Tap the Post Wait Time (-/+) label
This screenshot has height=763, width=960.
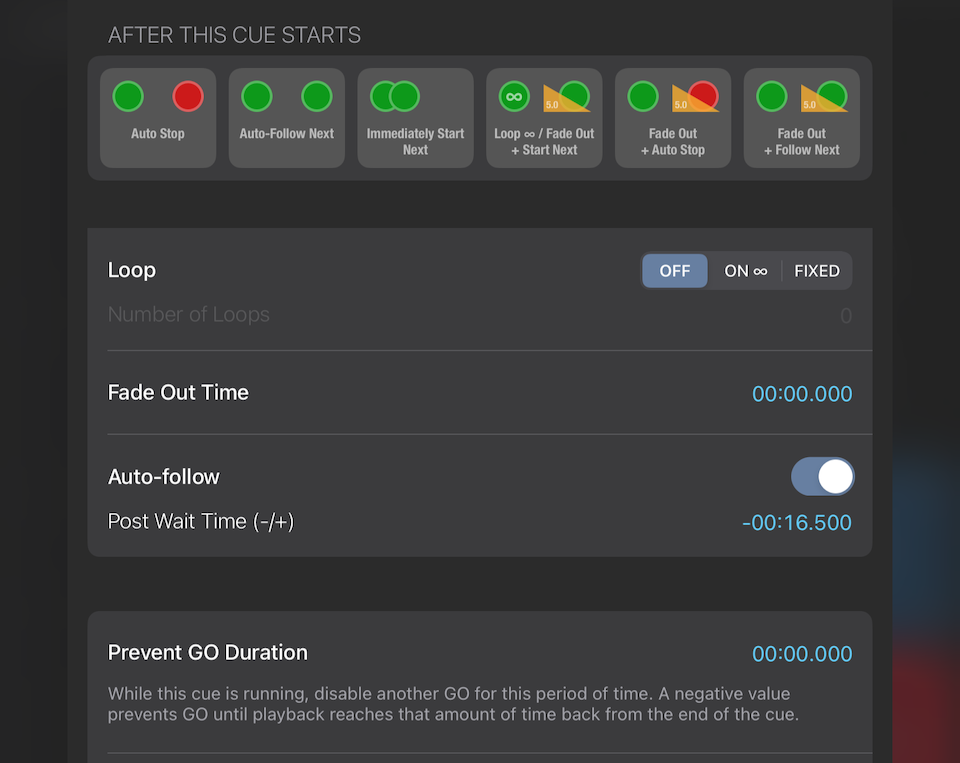click(201, 521)
